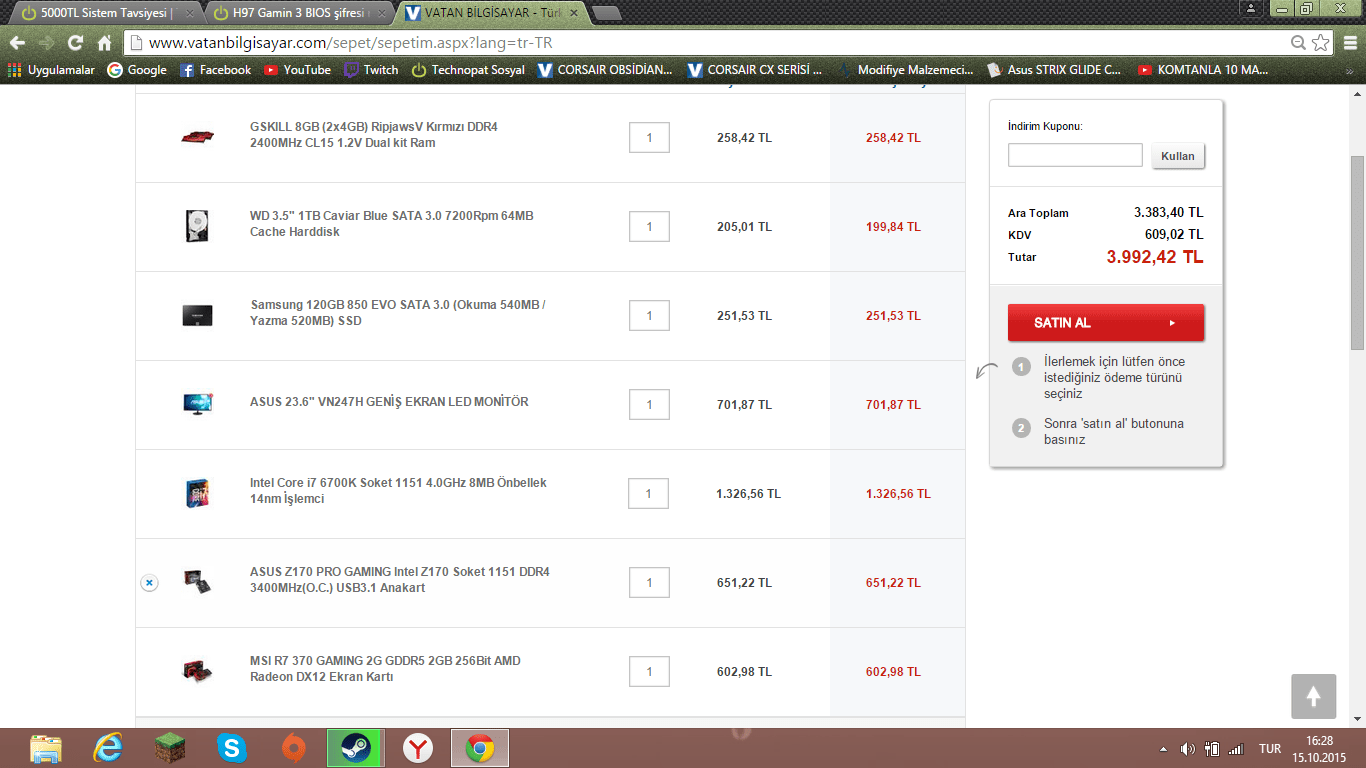Viewport: 1366px width, 768px height.
Task: Remove the ASUS Z170 PRO GAMING item
Action: pyautogui.click(x=149, y=582)
